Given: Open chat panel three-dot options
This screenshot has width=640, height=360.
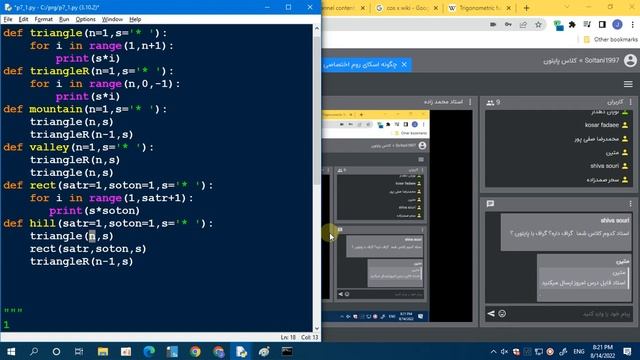Looking at the screenshot, I should 630,203.
